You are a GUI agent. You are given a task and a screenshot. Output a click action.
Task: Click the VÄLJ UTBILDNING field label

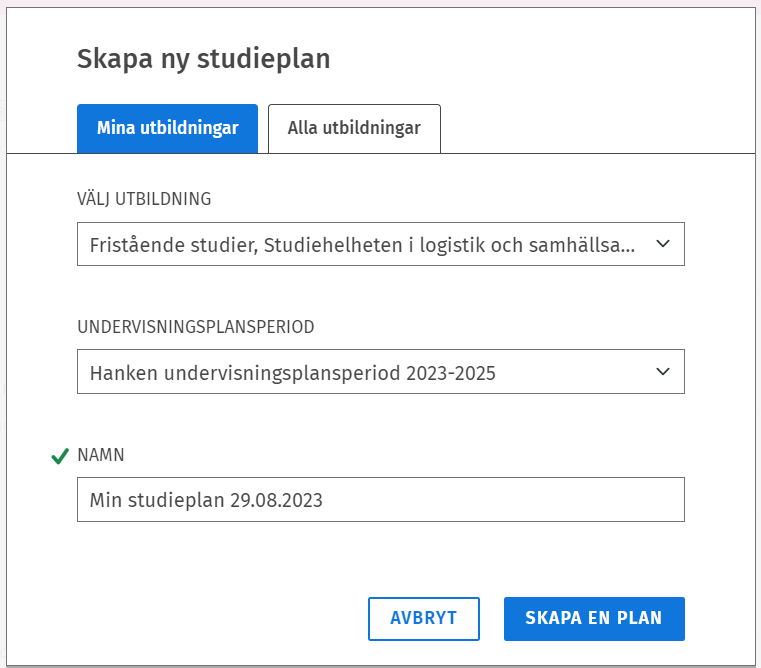click(144, 199)
